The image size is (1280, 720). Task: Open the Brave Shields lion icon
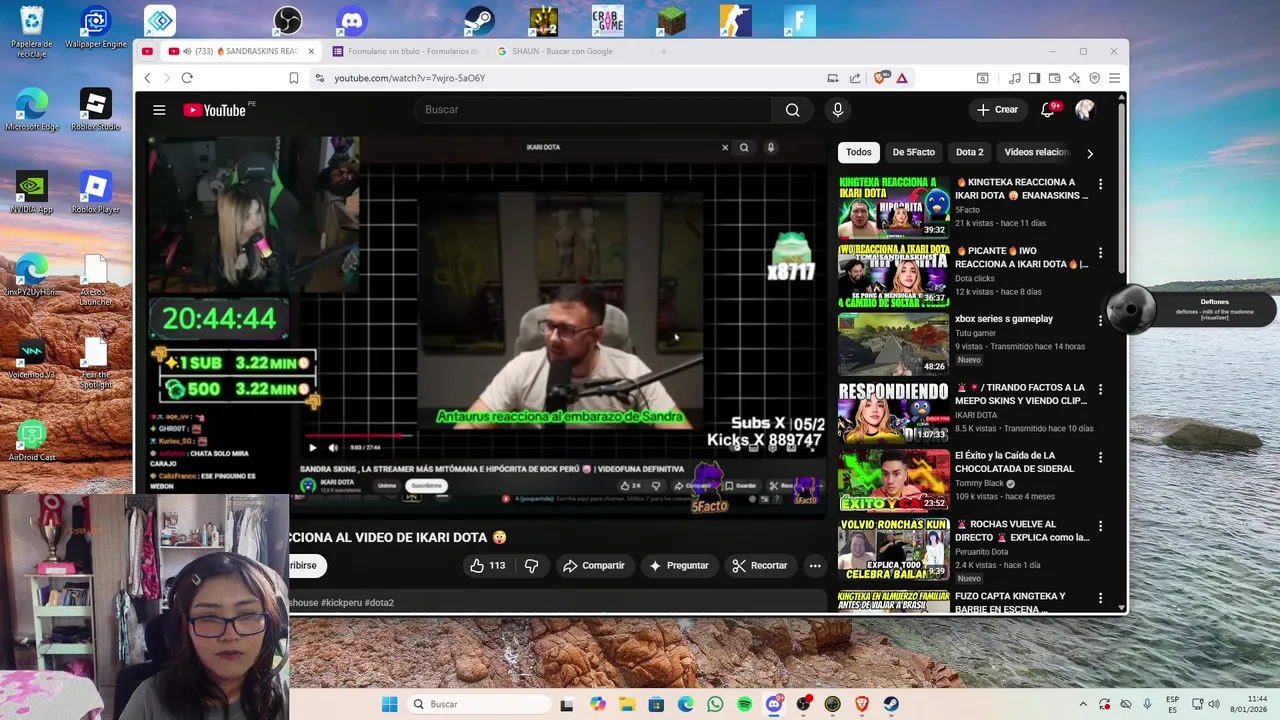pos(881,78)
